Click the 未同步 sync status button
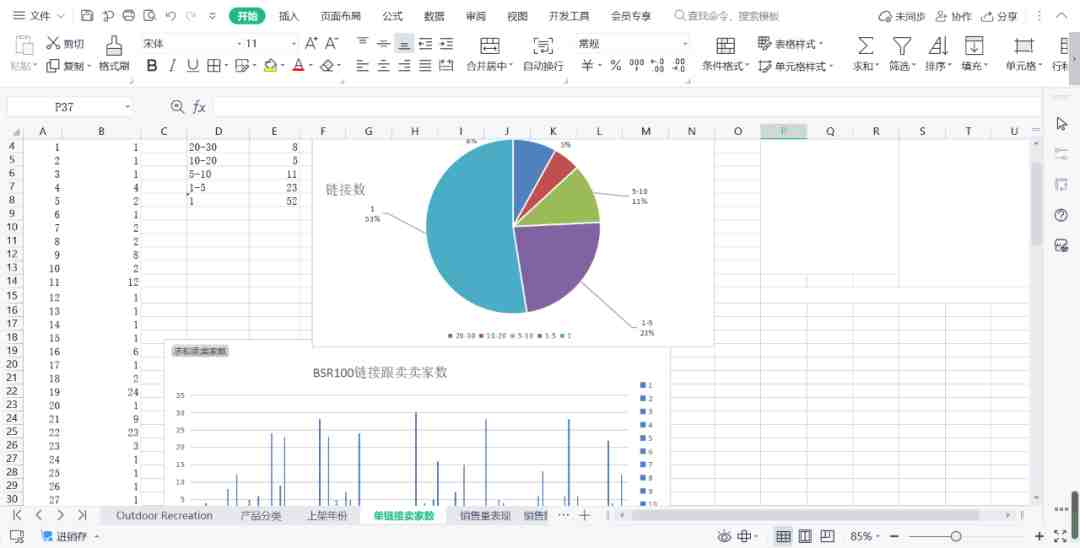The image size is (1080, 548). point(902,16)
